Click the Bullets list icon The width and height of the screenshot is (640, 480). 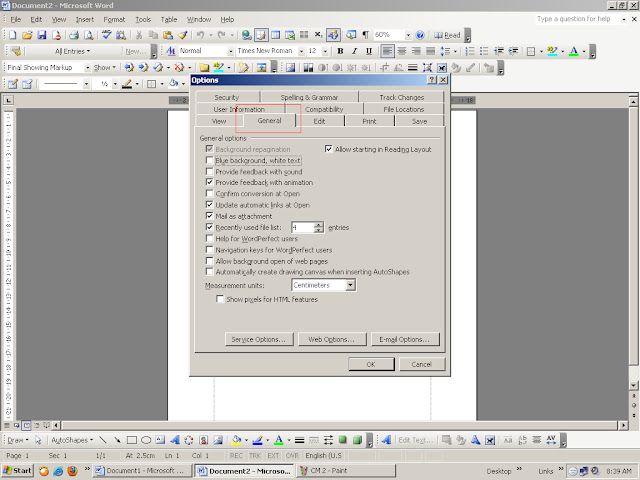pyautogui.click(x=484, y=51)
